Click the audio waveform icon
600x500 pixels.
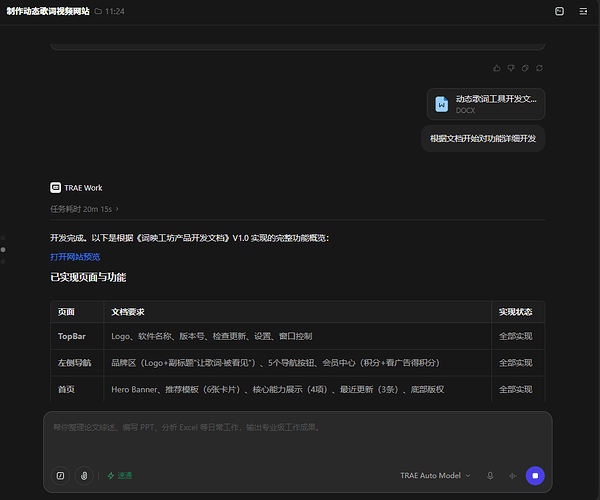513,476
